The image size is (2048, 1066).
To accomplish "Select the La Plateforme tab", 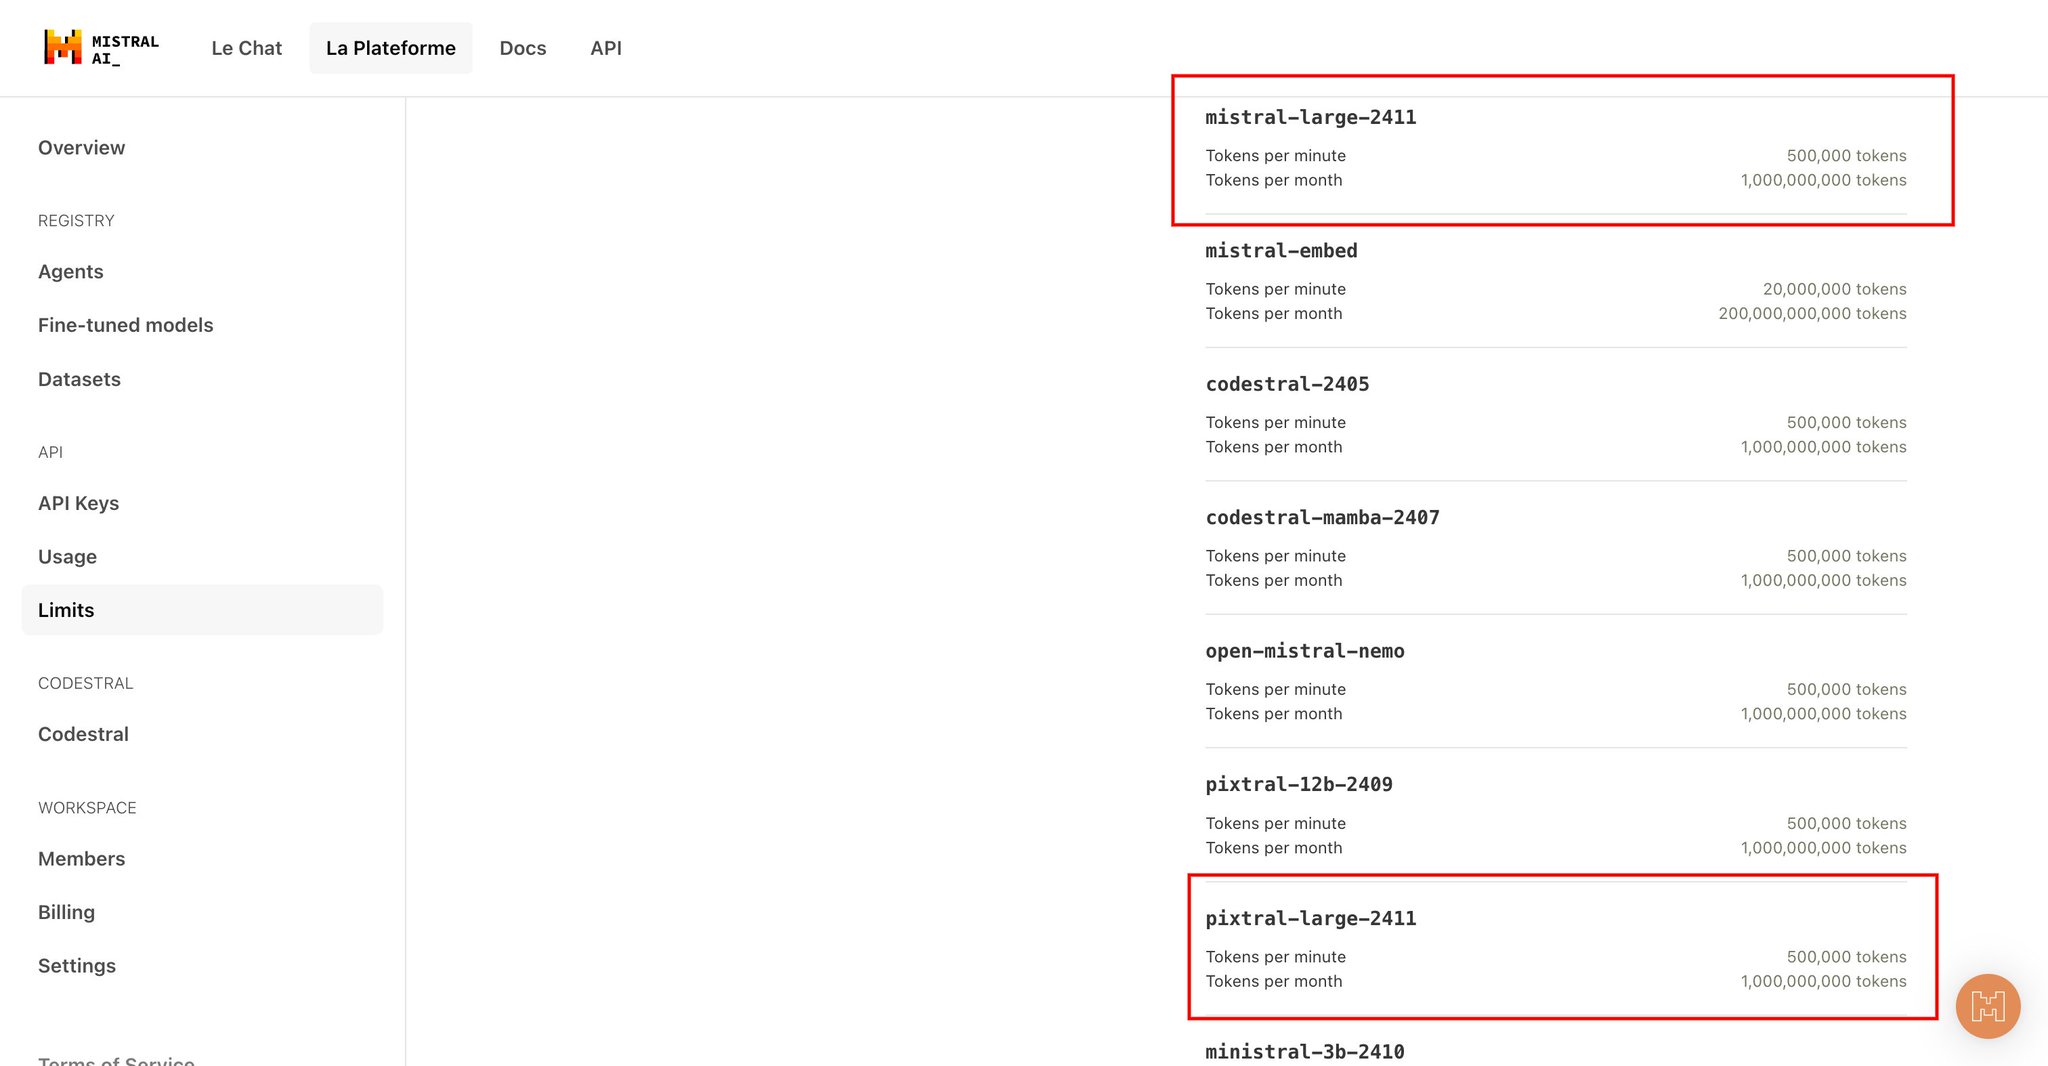I will (x=391, y=48).
